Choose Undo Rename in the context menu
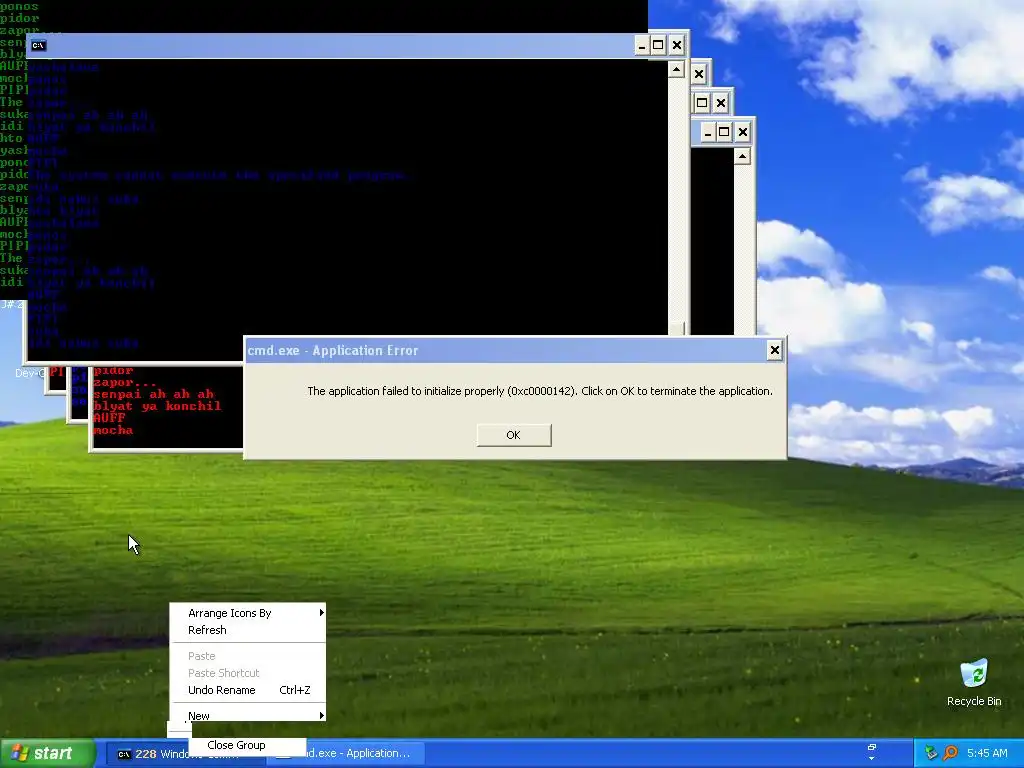 coord(248,690)
